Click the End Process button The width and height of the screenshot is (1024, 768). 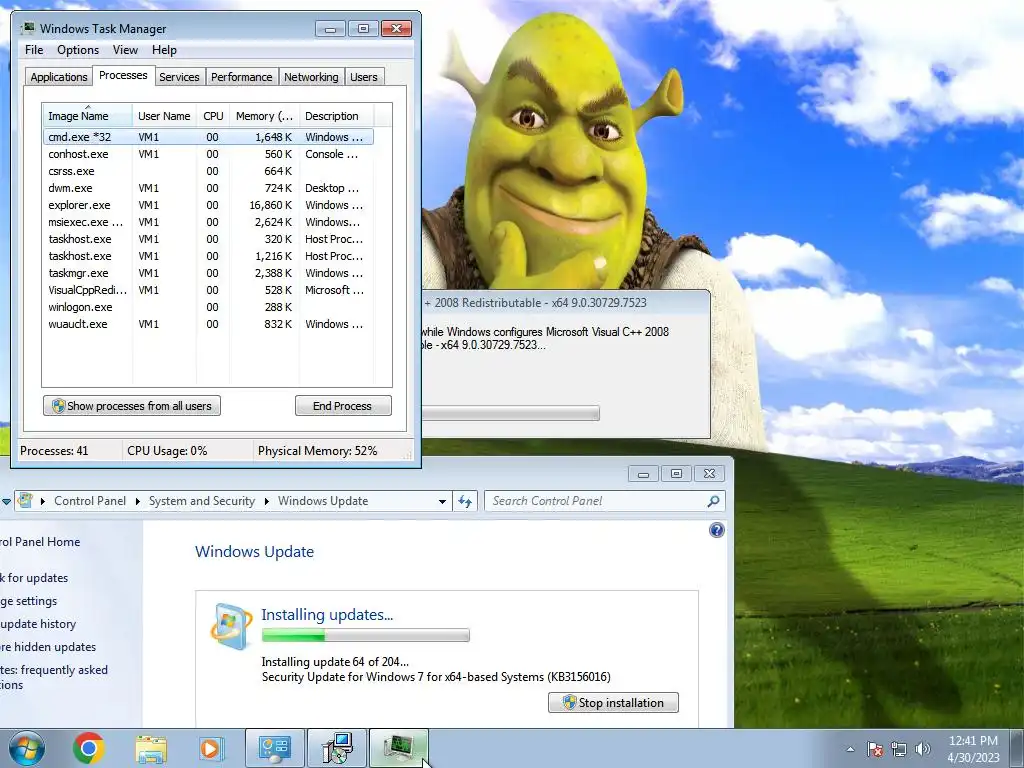[343, 406]
